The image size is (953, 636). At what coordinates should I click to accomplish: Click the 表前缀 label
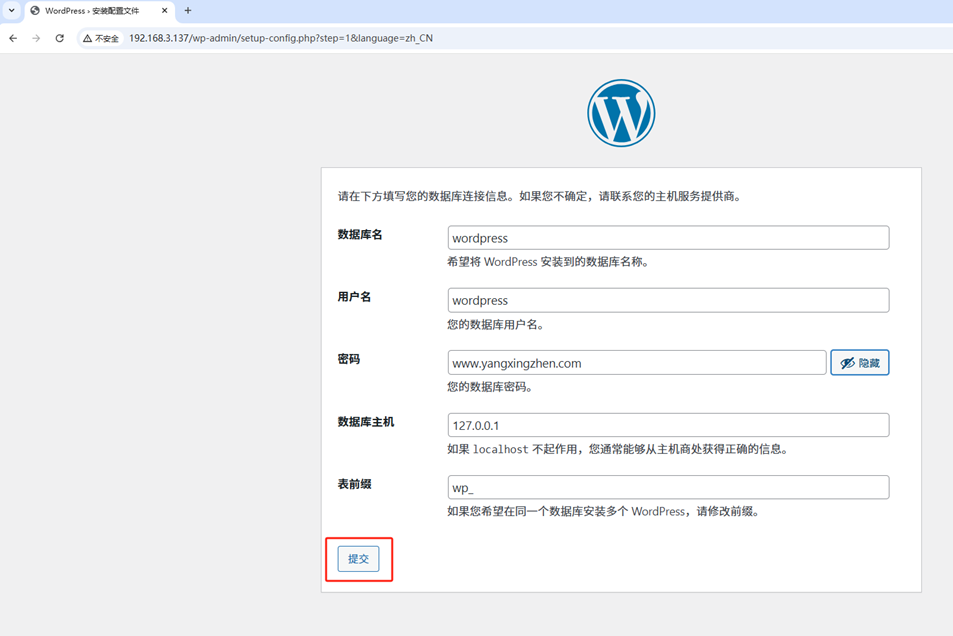point(354,484)
